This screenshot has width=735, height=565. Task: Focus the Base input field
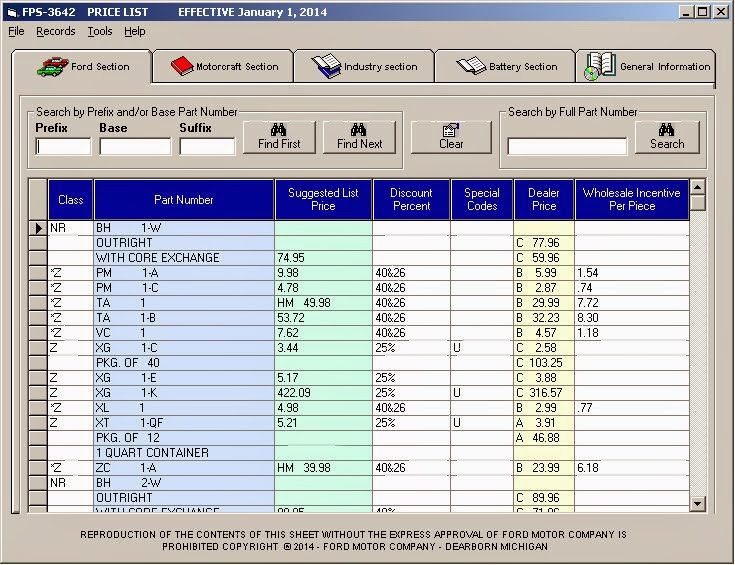135,146
